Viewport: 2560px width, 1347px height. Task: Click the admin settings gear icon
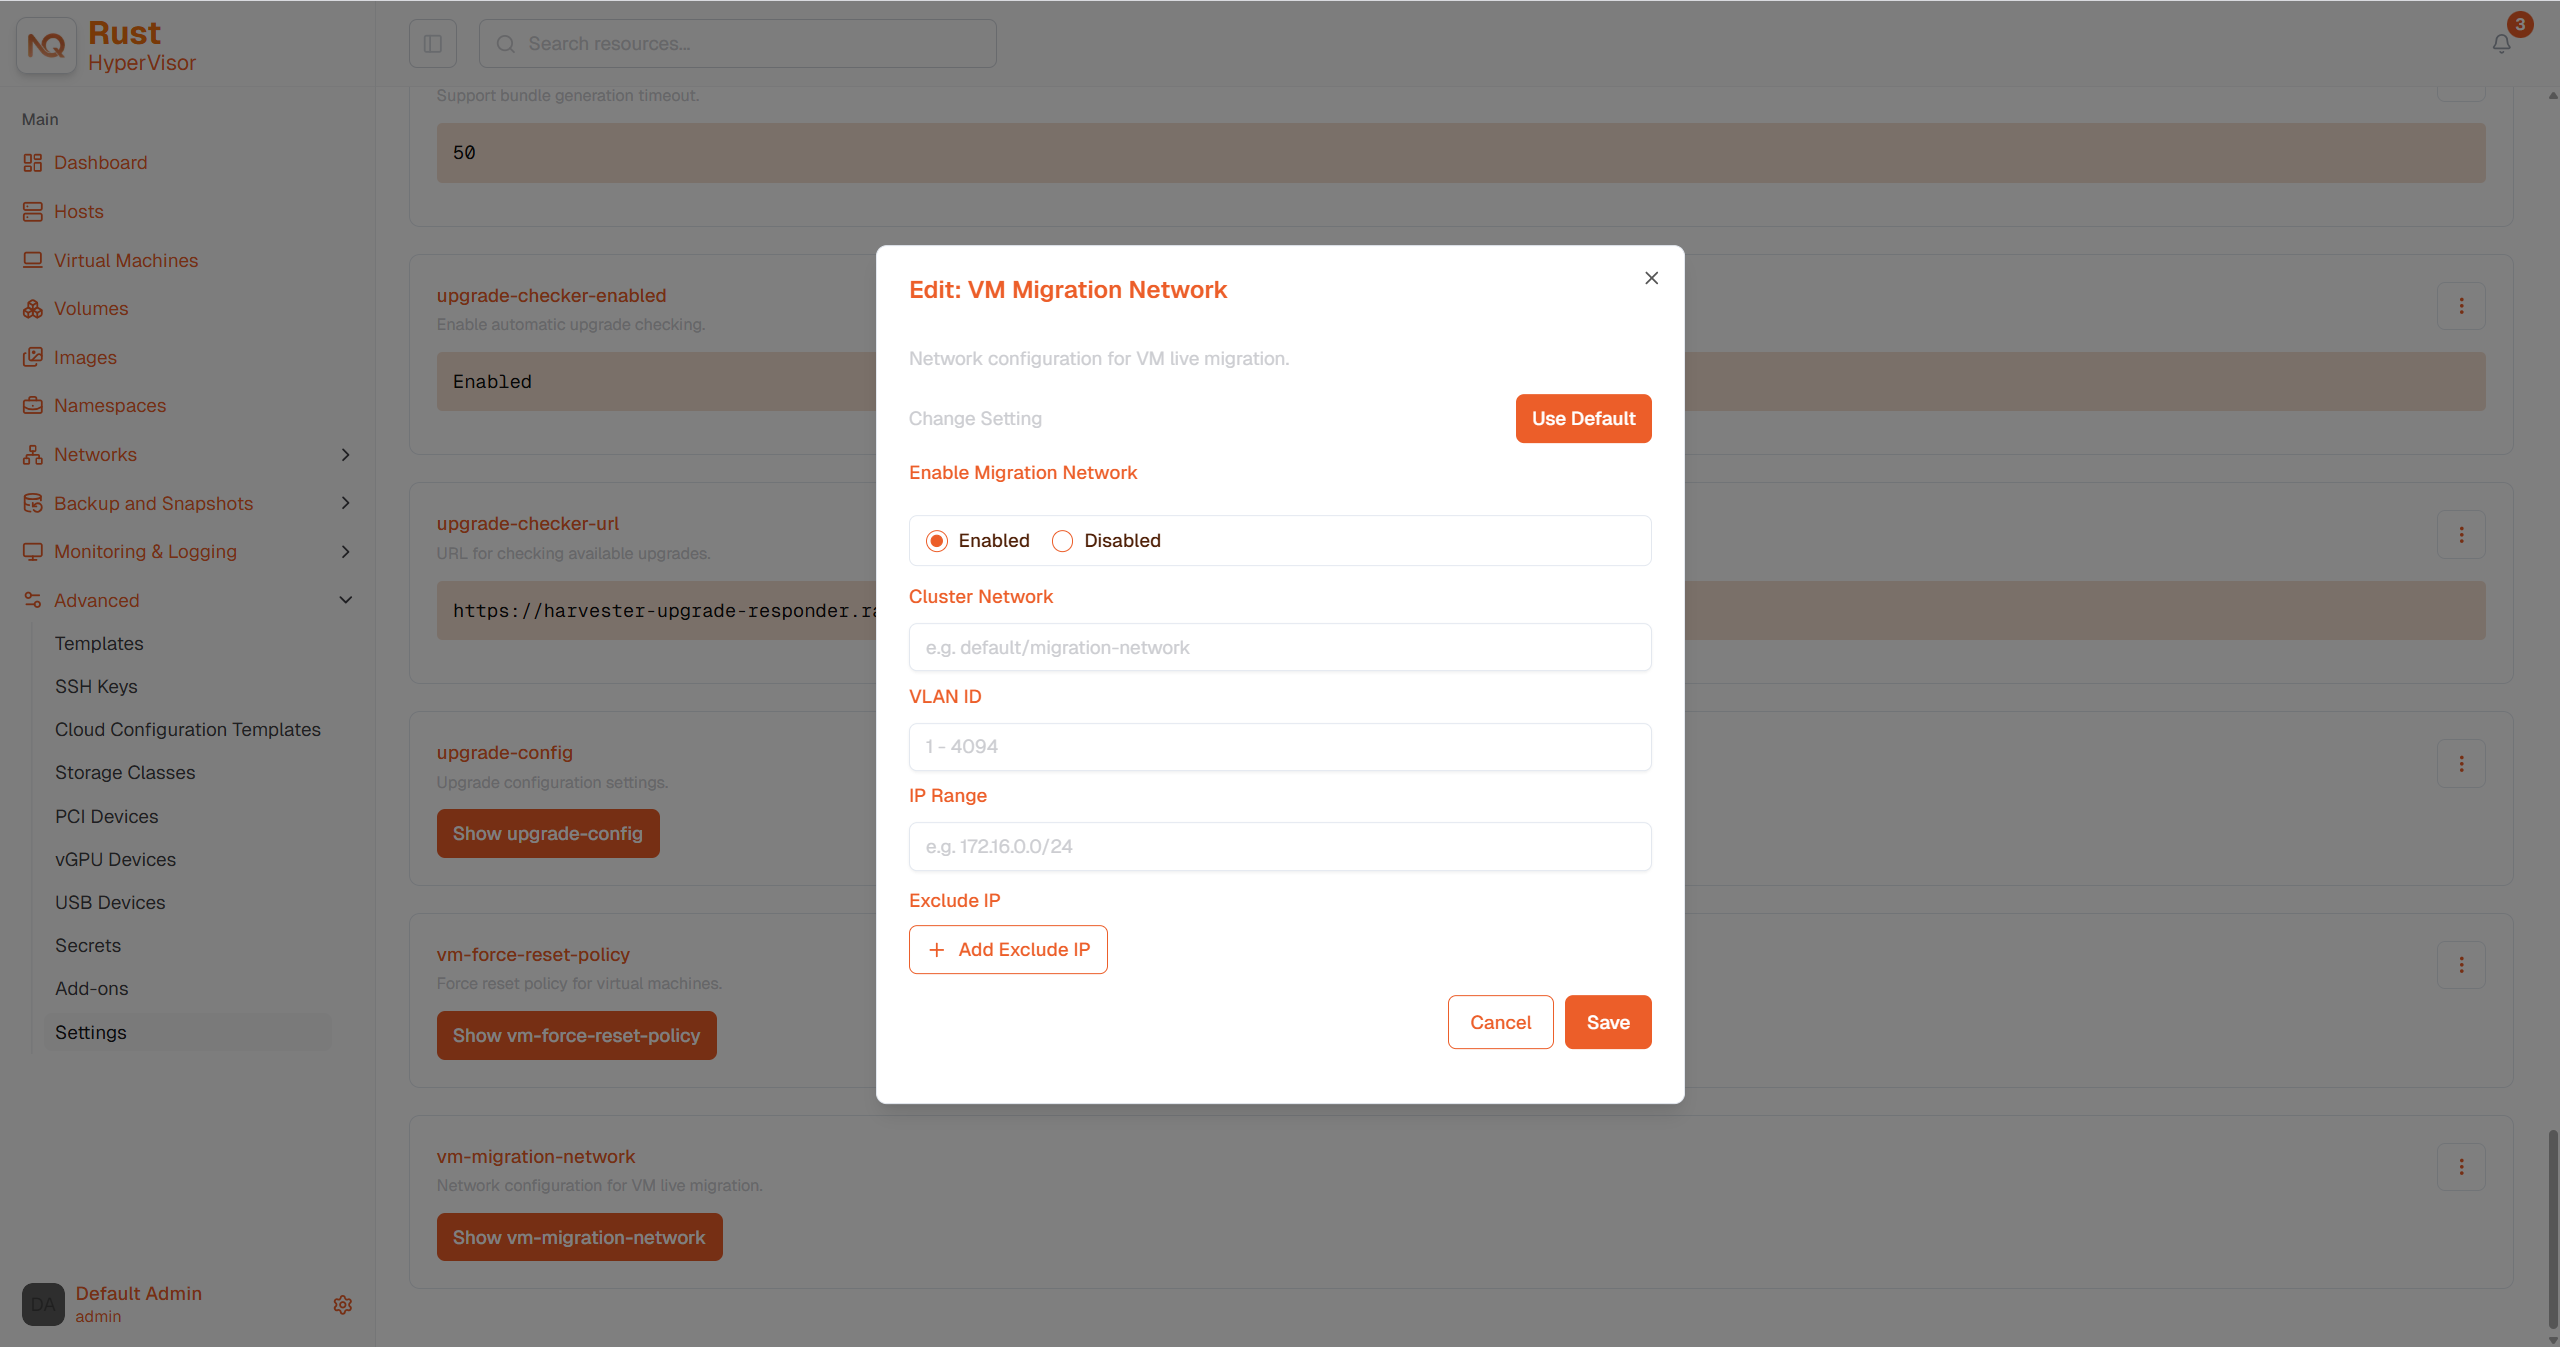pos(343,1305)
